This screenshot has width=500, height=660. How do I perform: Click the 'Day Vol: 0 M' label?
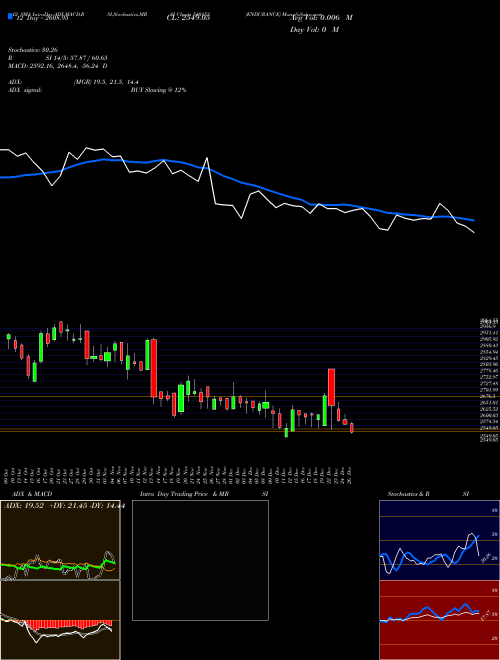pyautogui.click(x=314, y=29)
